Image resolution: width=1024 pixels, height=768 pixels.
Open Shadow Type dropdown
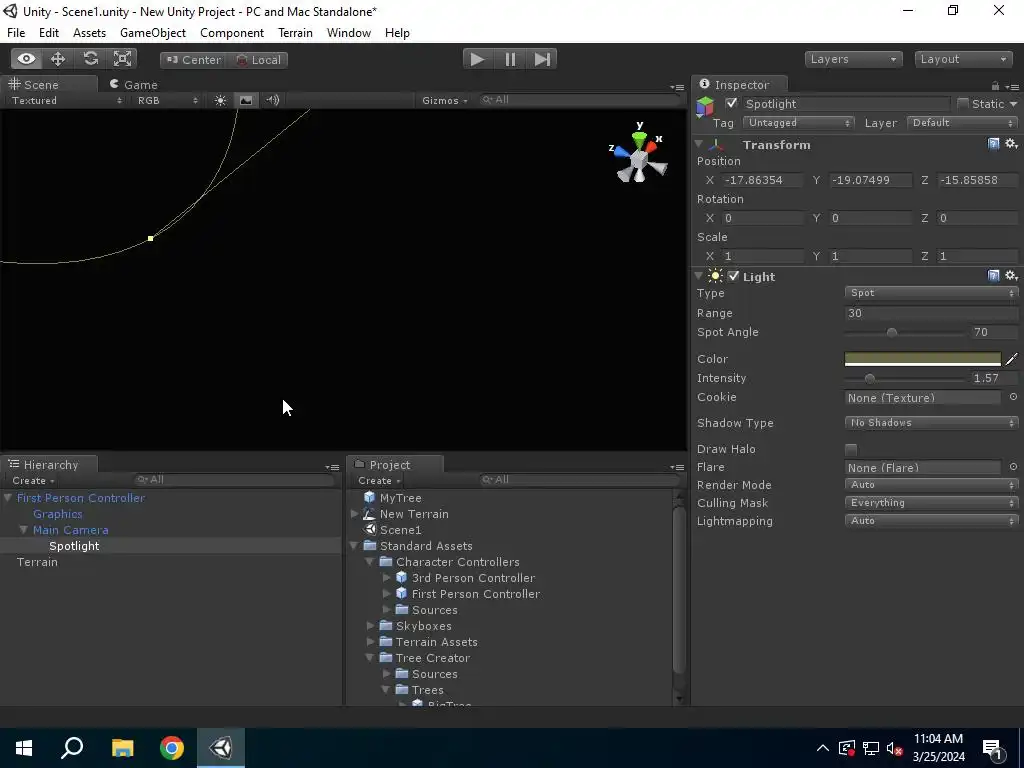pos(931,423)
